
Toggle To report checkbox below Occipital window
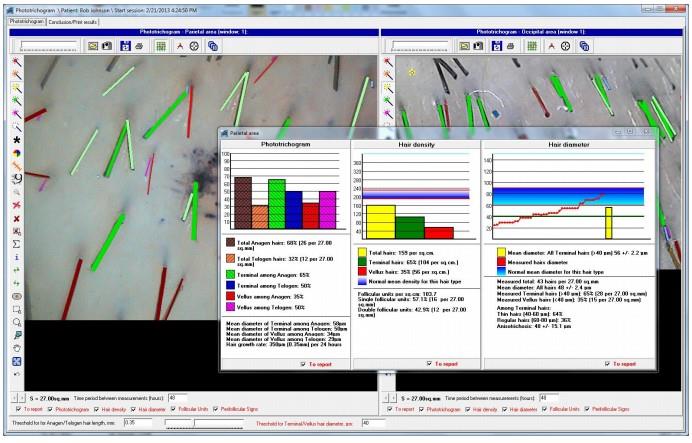click(389, 409)
